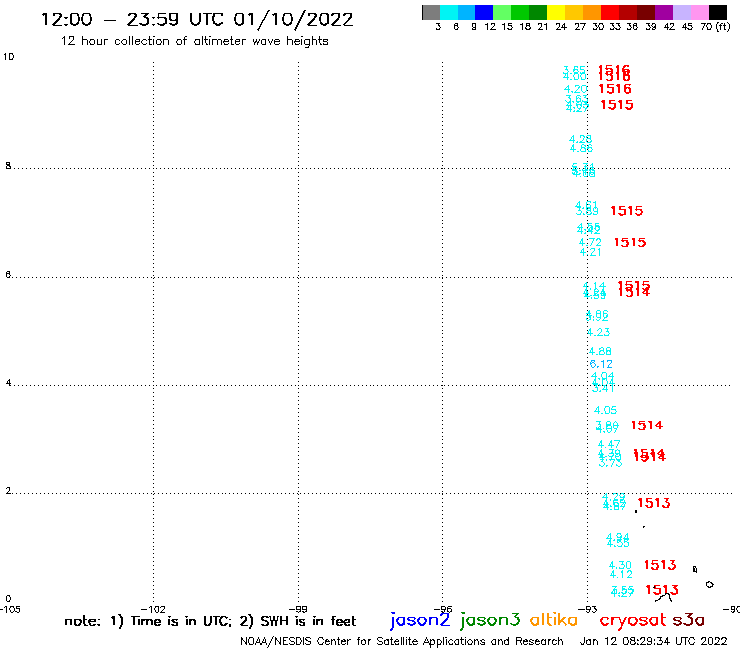Click the '70 (ft)' legend label
This screenshot has width=740, height=650.
[x=715, y=27]
